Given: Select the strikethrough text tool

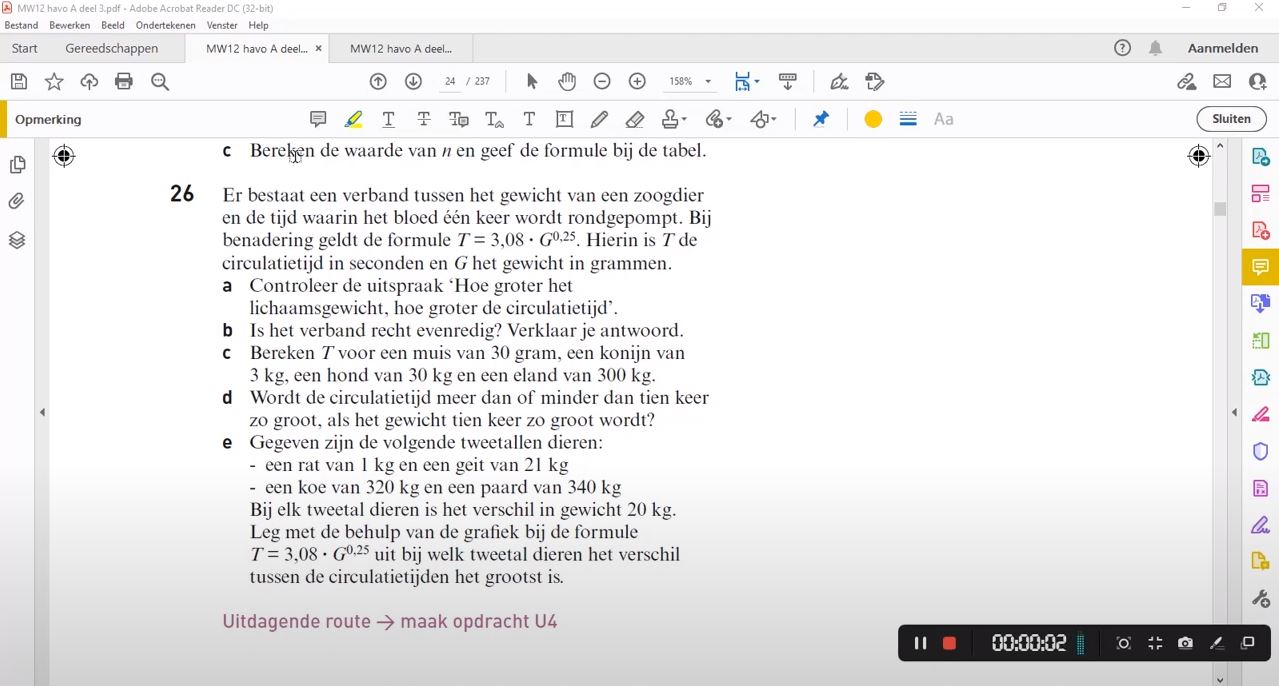Looking at the screenshot, I should [x=424, y=119].
